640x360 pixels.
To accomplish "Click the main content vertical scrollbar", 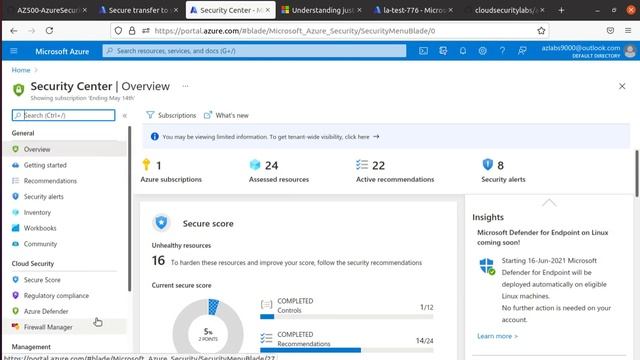I will click(636, 173).
